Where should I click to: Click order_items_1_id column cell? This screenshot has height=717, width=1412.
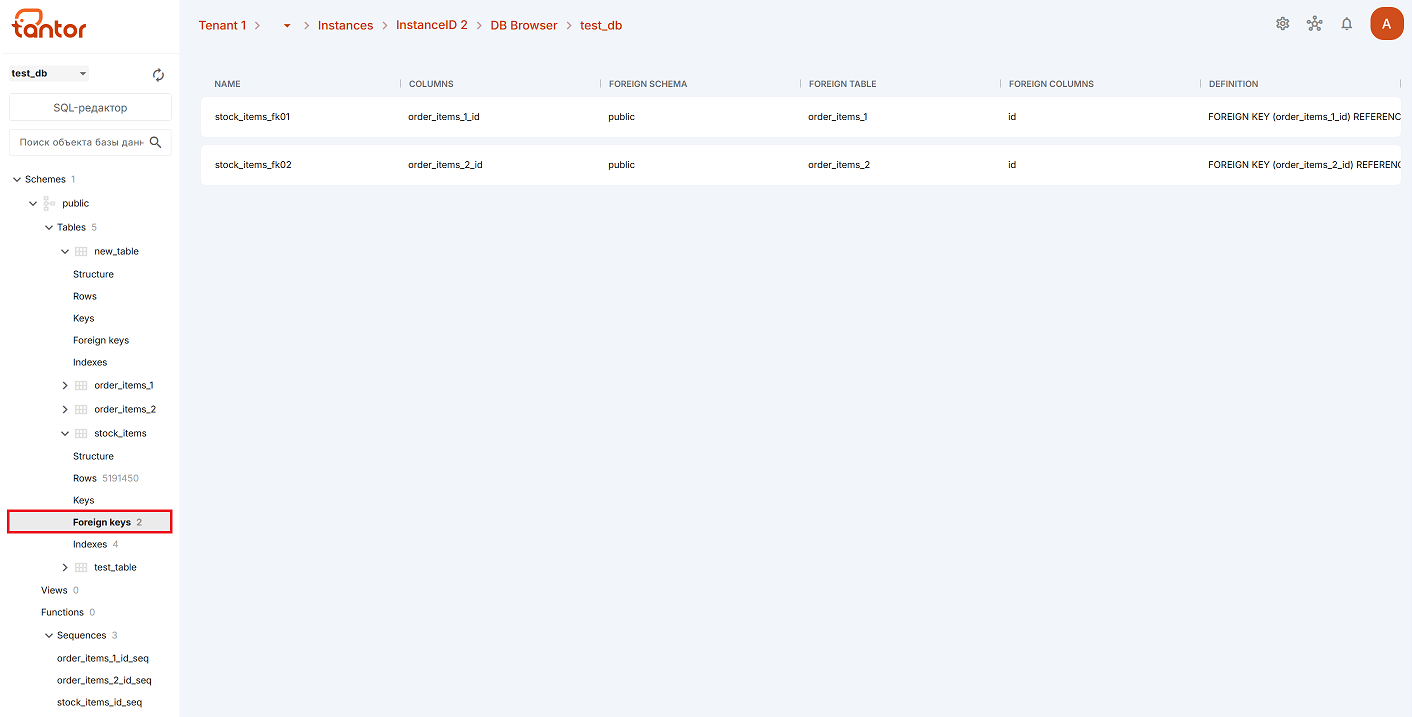(x=444, y=117)
